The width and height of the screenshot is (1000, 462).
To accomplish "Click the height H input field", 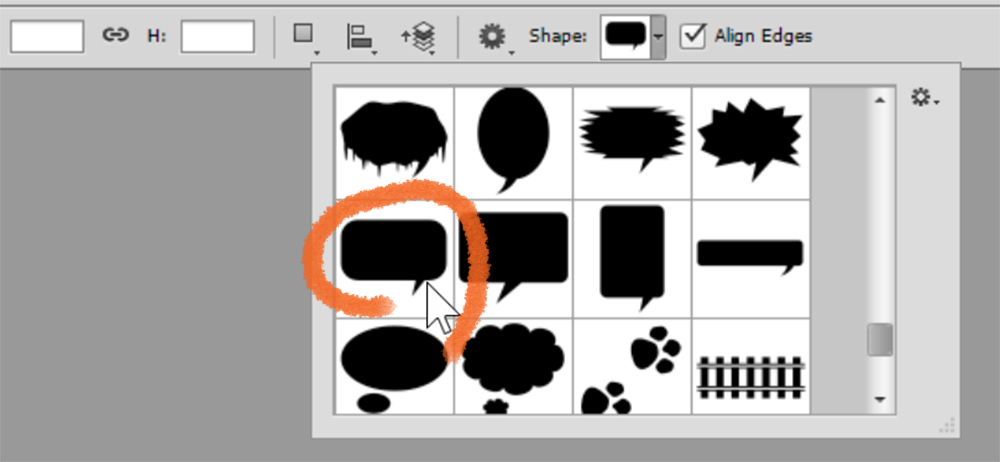I will (217, 36).
